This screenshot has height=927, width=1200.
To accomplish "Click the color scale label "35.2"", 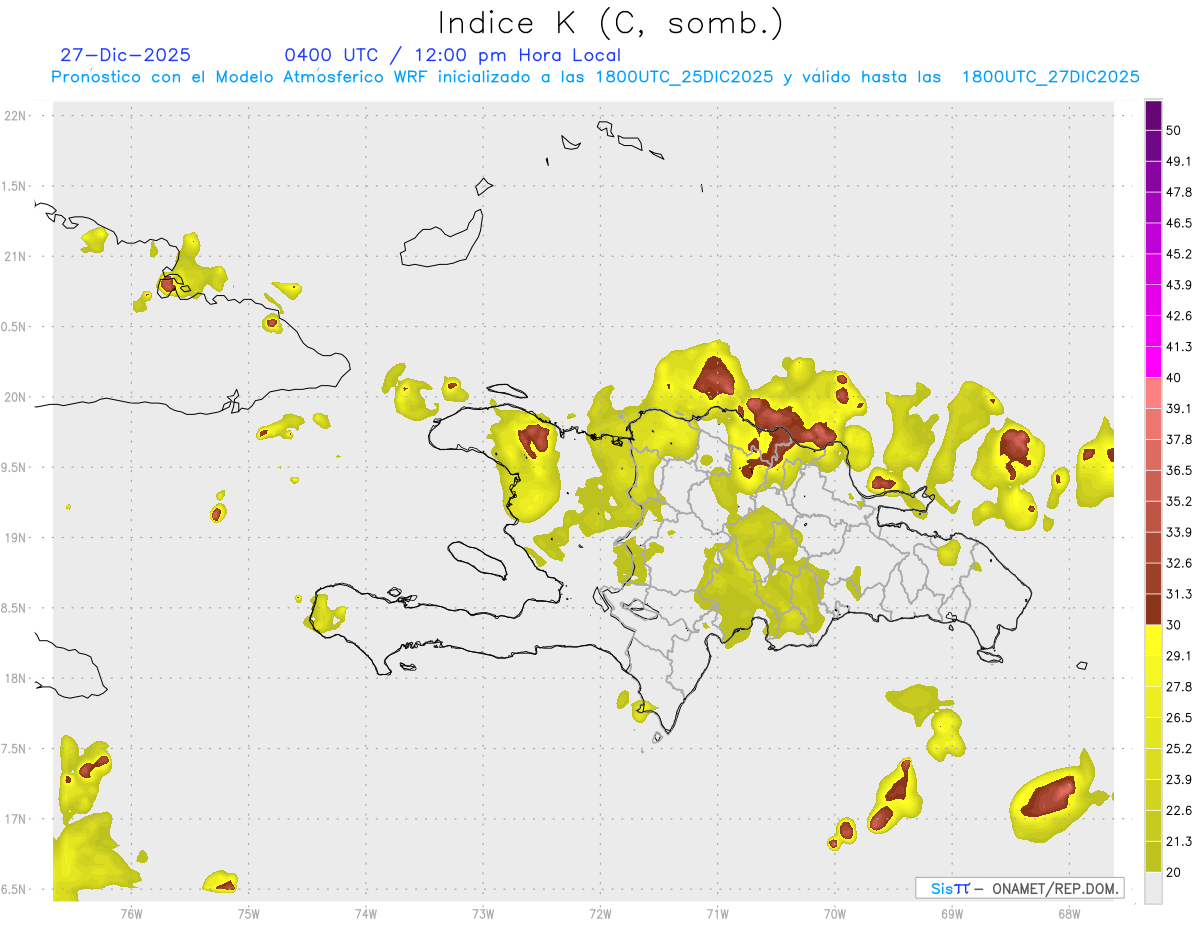I will coord(1179,501).
